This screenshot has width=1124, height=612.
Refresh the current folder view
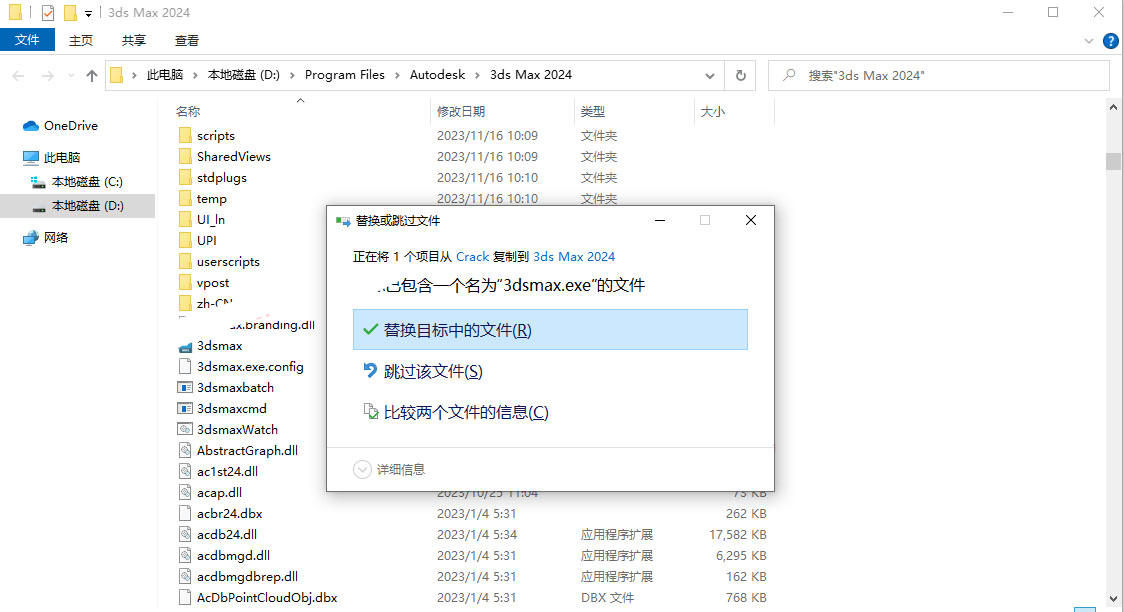pos(740,75)
